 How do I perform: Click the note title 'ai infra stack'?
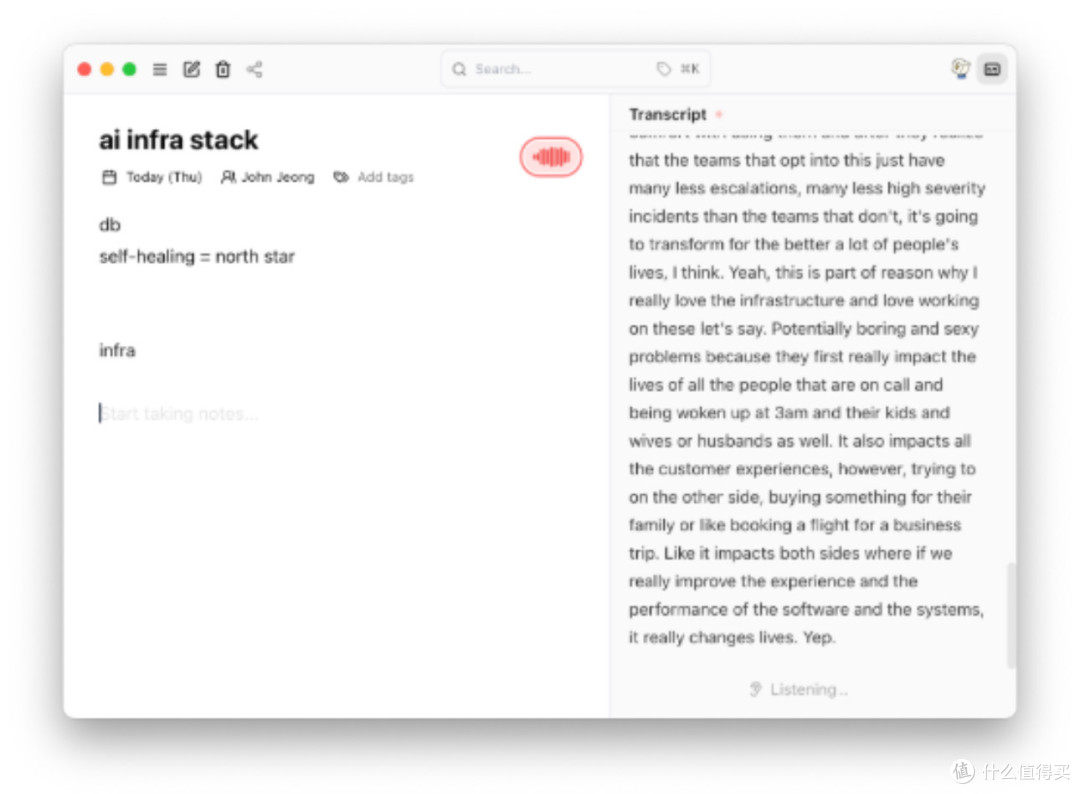click(178, 140)
